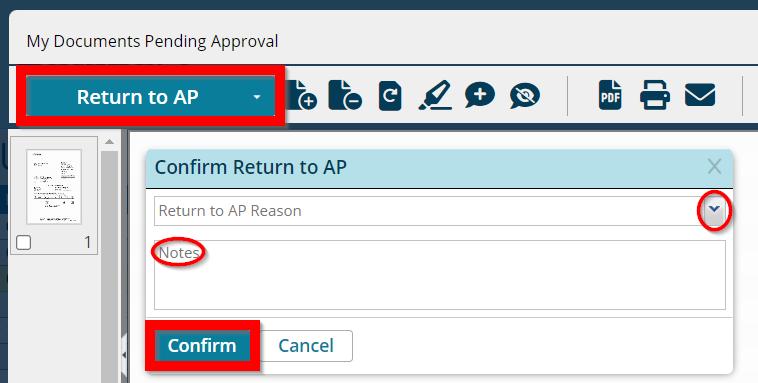This screenshot has height=383, width=758.
Task: Click the Cancel button
Action: pos(306,346)
